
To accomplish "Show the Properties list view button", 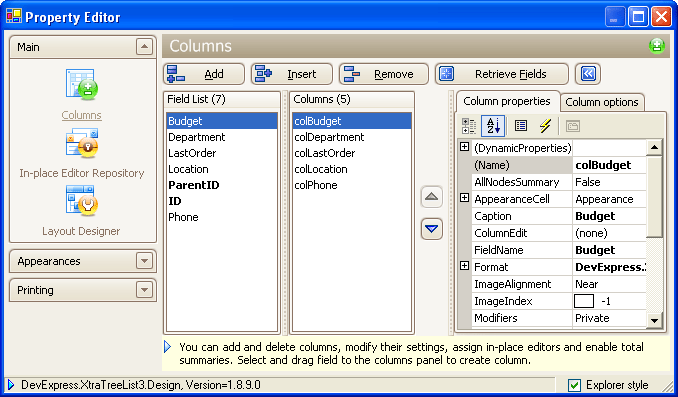I will pyautogui.click(x=521, y=126).
